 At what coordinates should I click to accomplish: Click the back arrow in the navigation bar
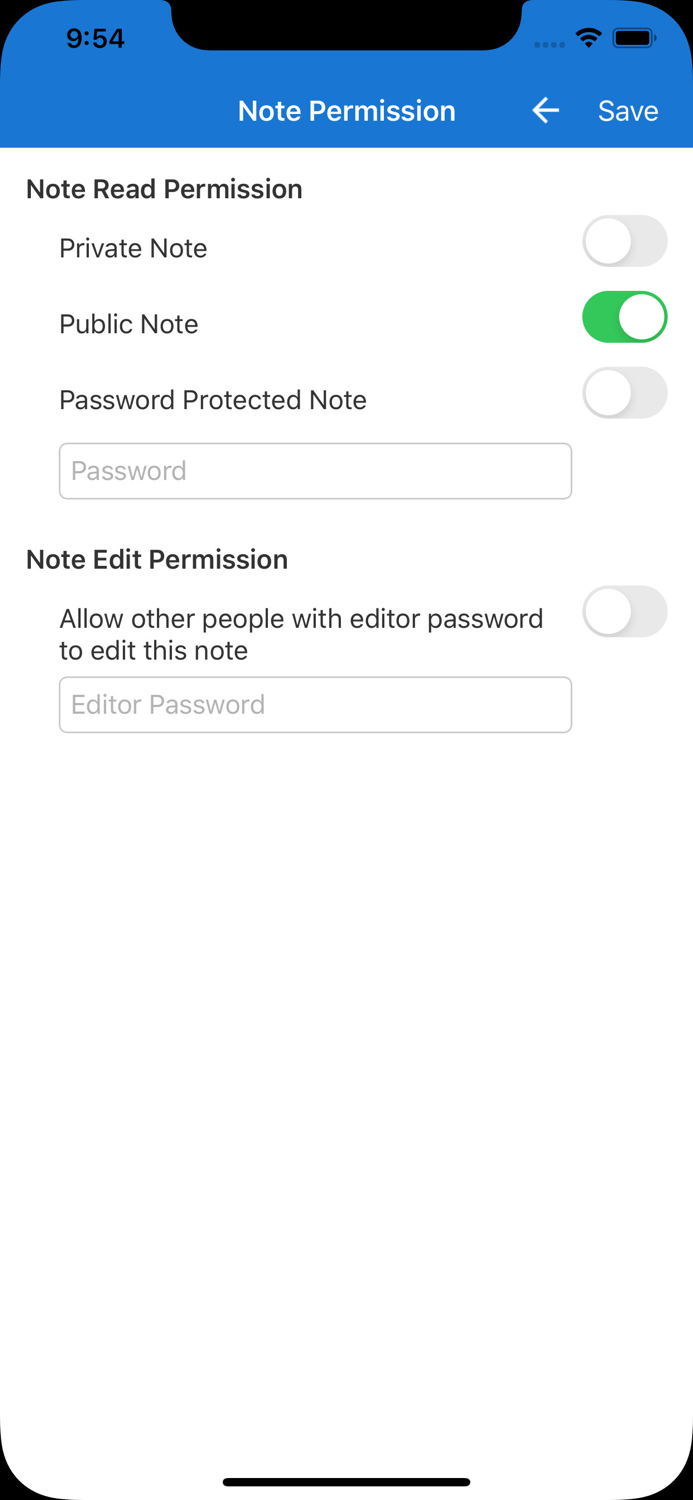[545, 111]
